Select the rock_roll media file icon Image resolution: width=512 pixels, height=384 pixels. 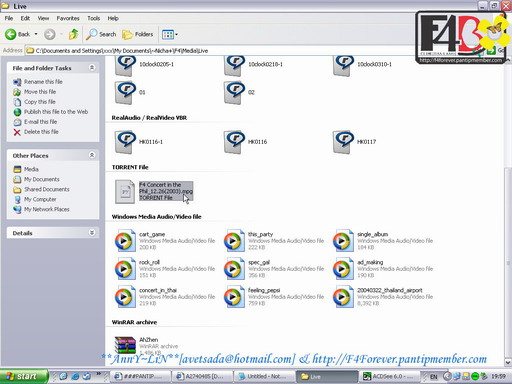pyautogui.click(x=125, y=269)
